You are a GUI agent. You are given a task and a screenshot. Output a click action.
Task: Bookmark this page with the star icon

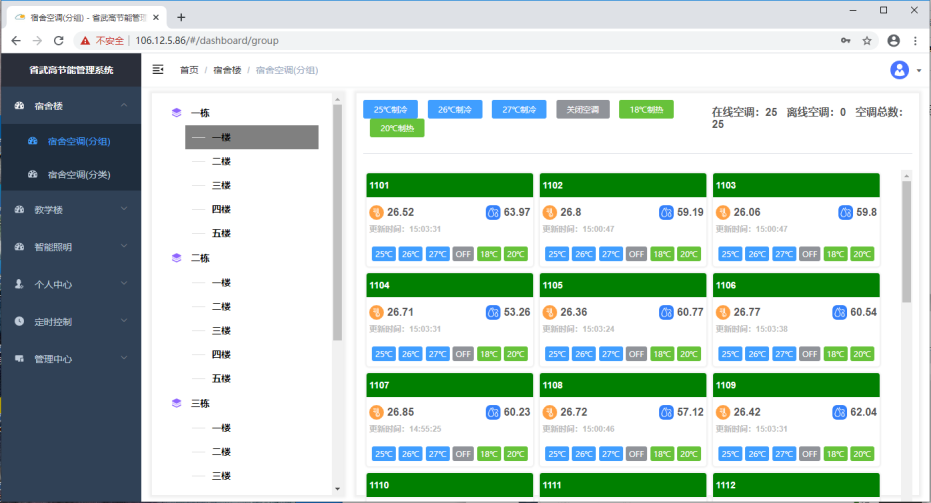867,40
